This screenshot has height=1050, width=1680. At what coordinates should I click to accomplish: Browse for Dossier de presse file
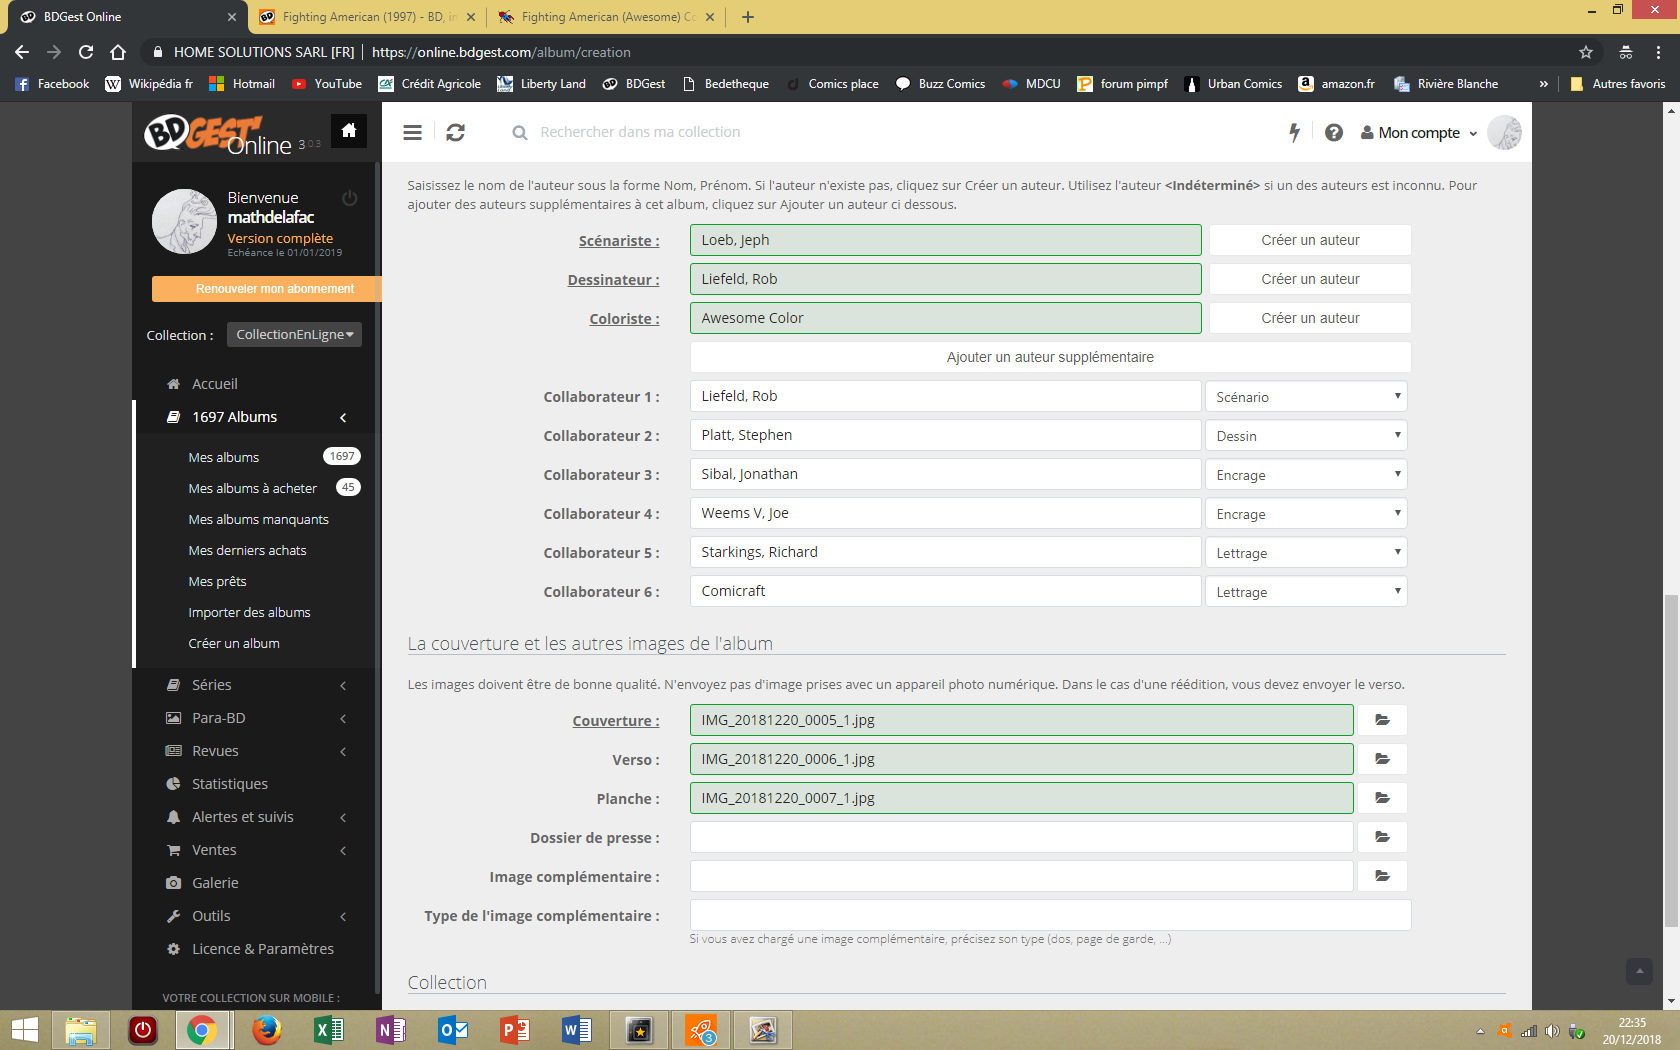click(x=1381, y=837)
